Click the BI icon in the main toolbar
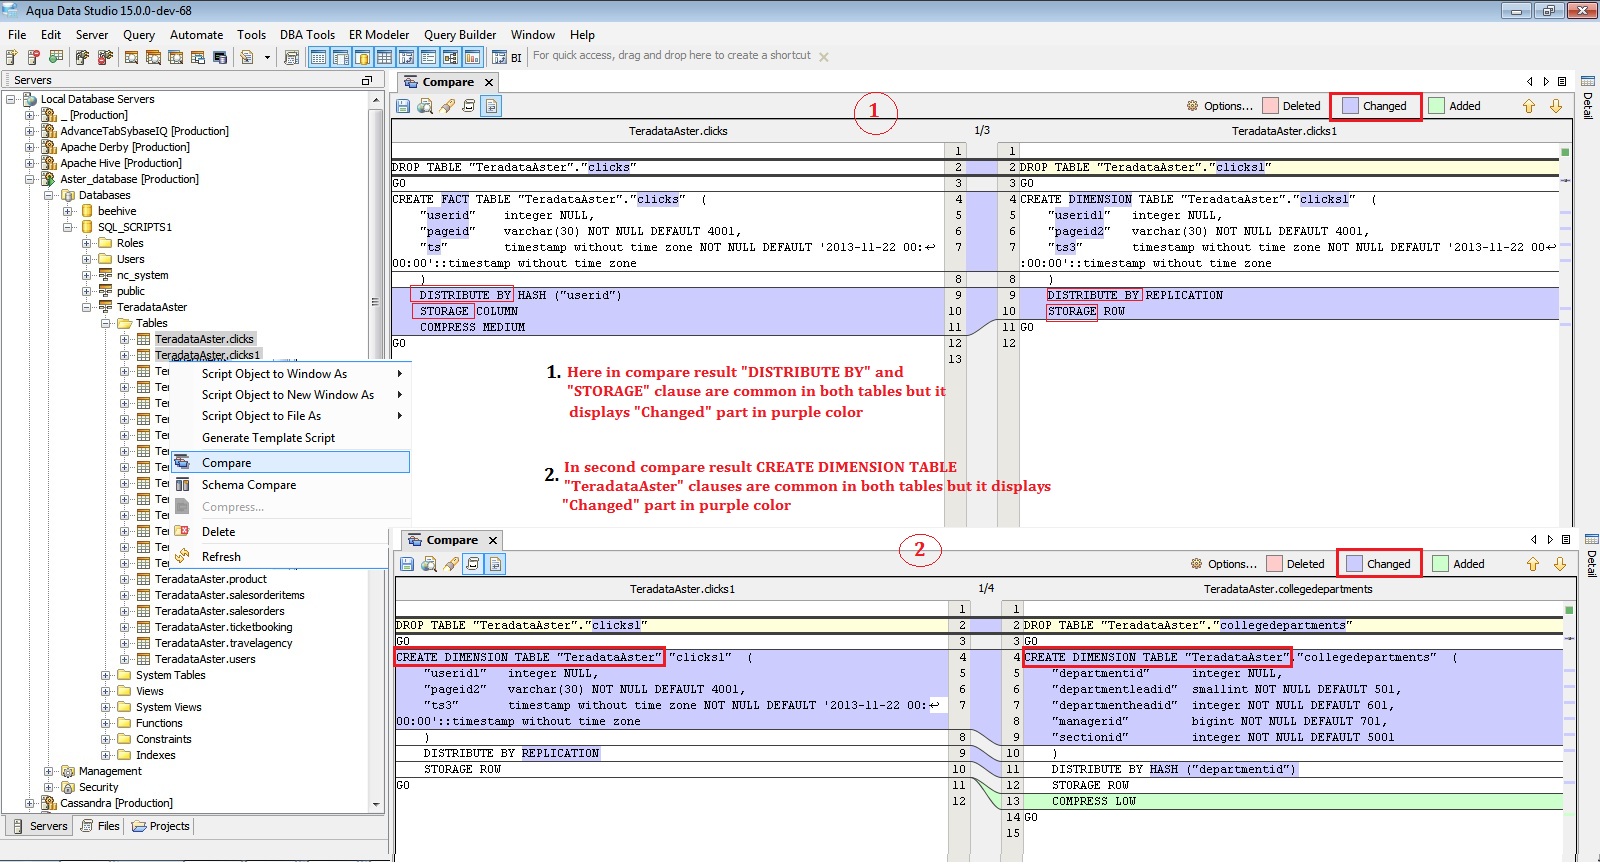1600x865 pixels. coord(508,58)
